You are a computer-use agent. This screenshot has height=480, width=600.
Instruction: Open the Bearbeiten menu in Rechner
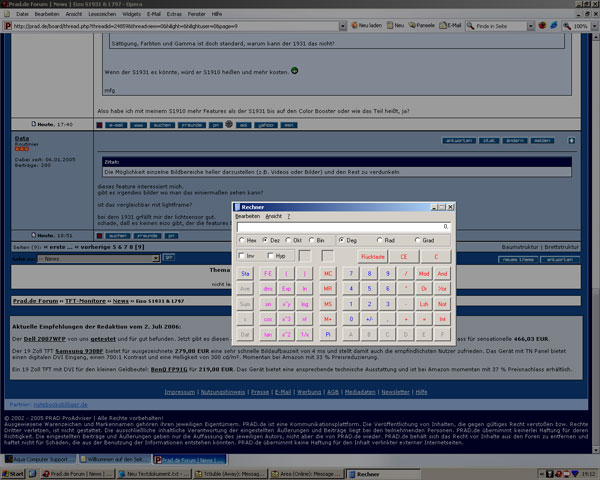pyautogui.click(x=247, y=216)
